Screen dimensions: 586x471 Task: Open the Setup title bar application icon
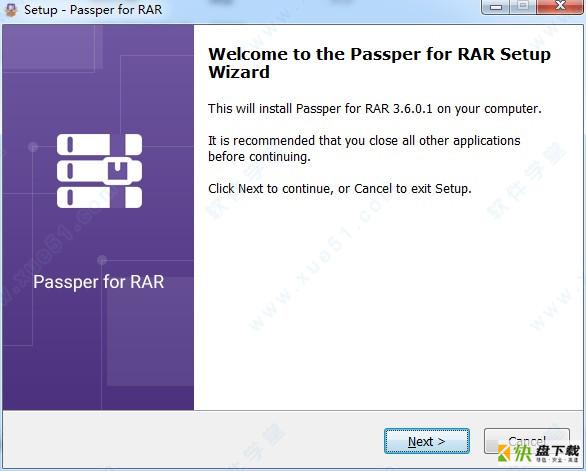click(x=11, y=9)
